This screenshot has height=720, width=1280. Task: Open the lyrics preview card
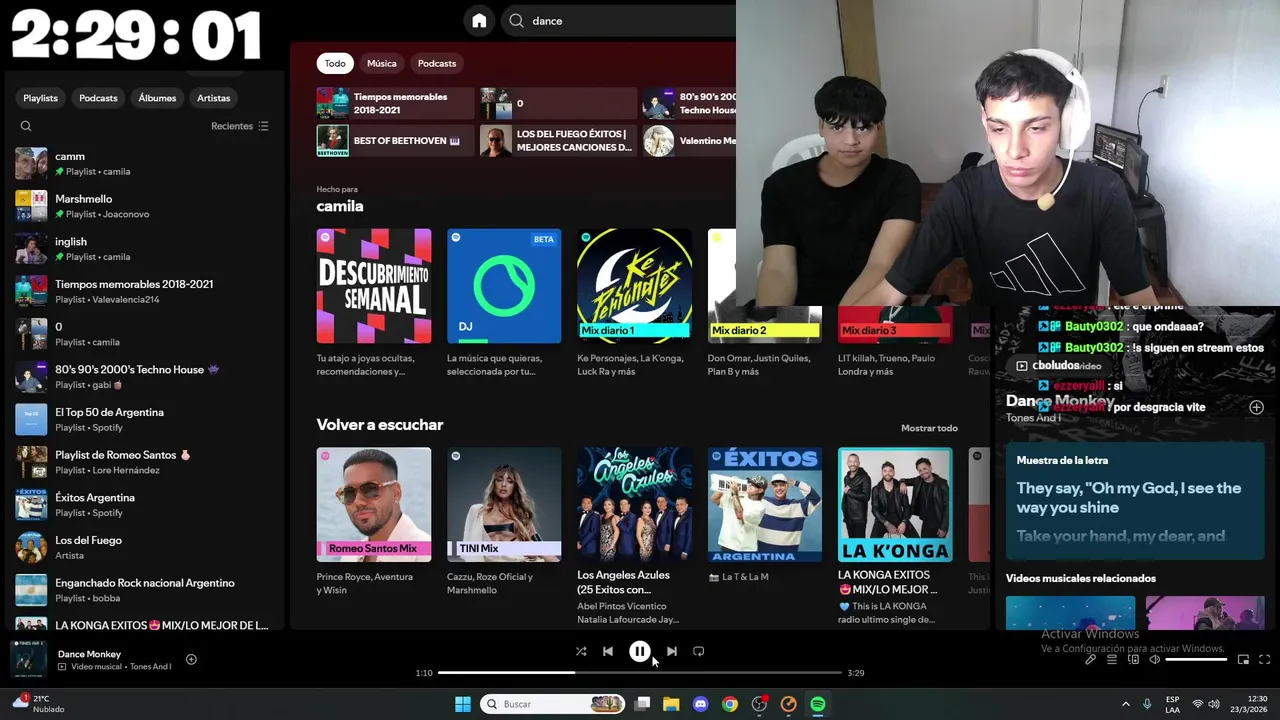1135,503
